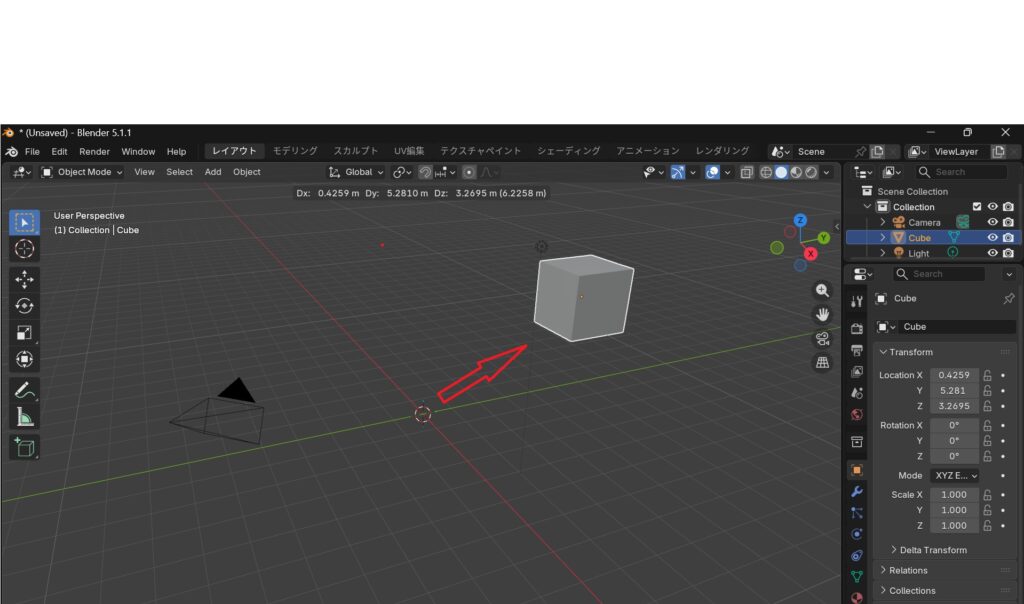
Task: Click the Add menu in the viewport header
Action: 213,172
